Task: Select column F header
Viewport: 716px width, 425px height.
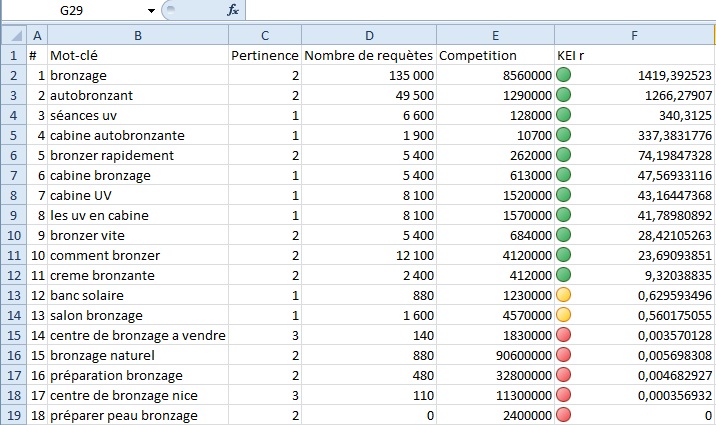Action: tap(634, 35)
